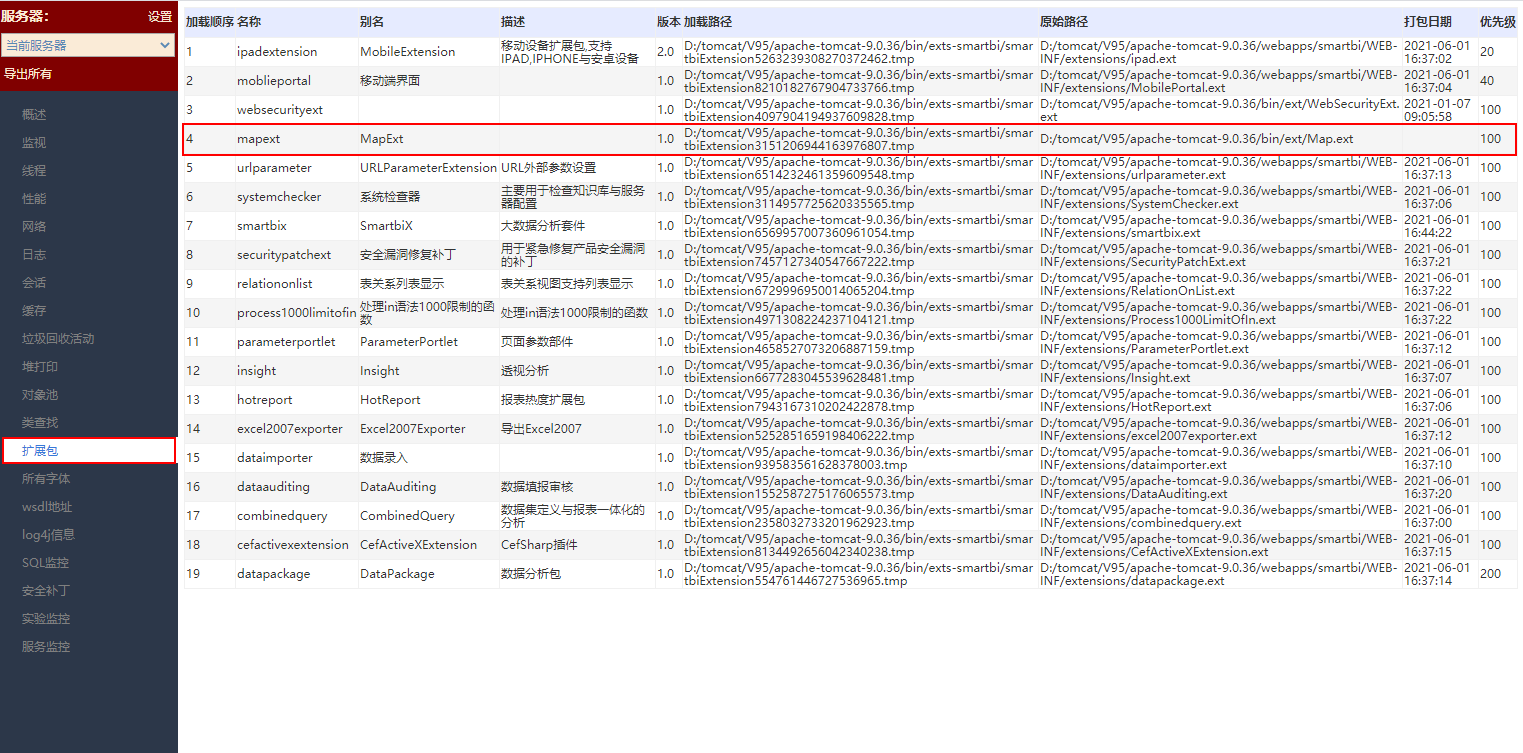1523x753 pixels.
Task: Click the 版本 column header
Action: click(x=669, y=22)
